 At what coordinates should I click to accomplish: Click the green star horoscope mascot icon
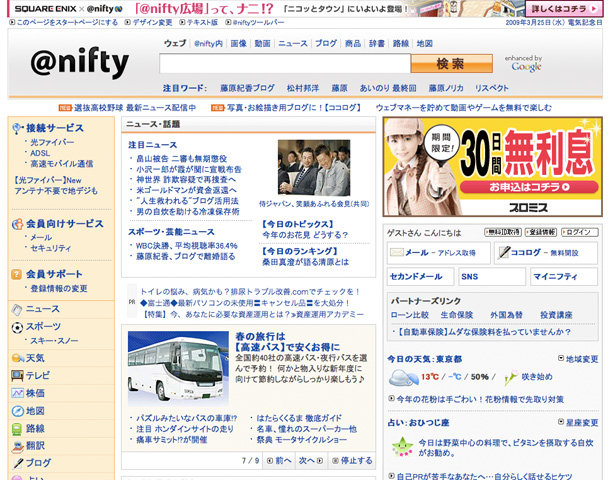coord(402,447)
